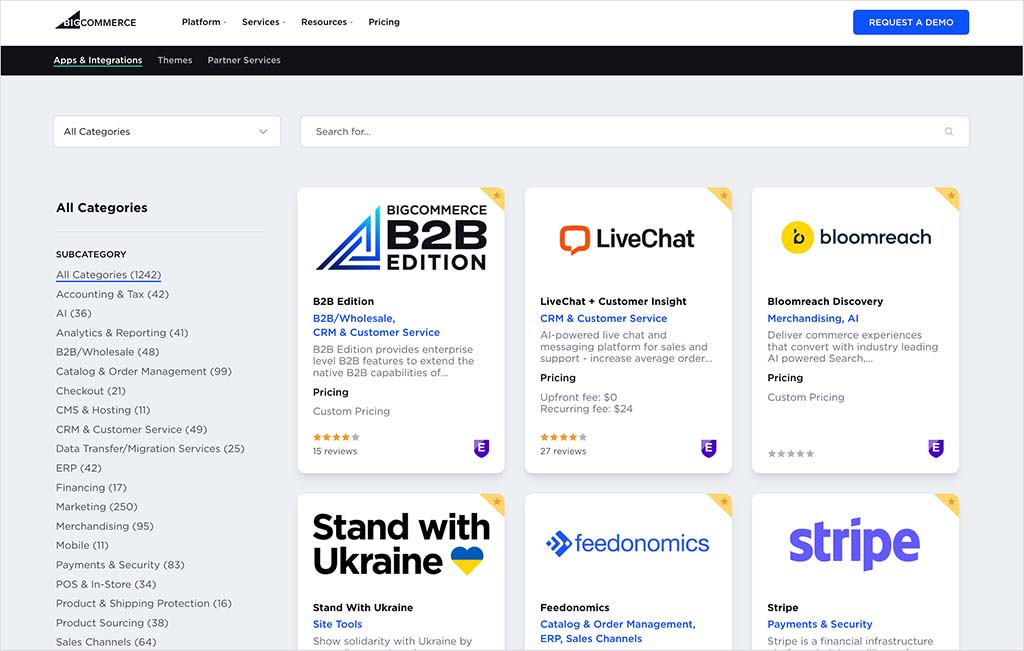
Task: Filter by Financing (17)
Action: click(91, 487)
